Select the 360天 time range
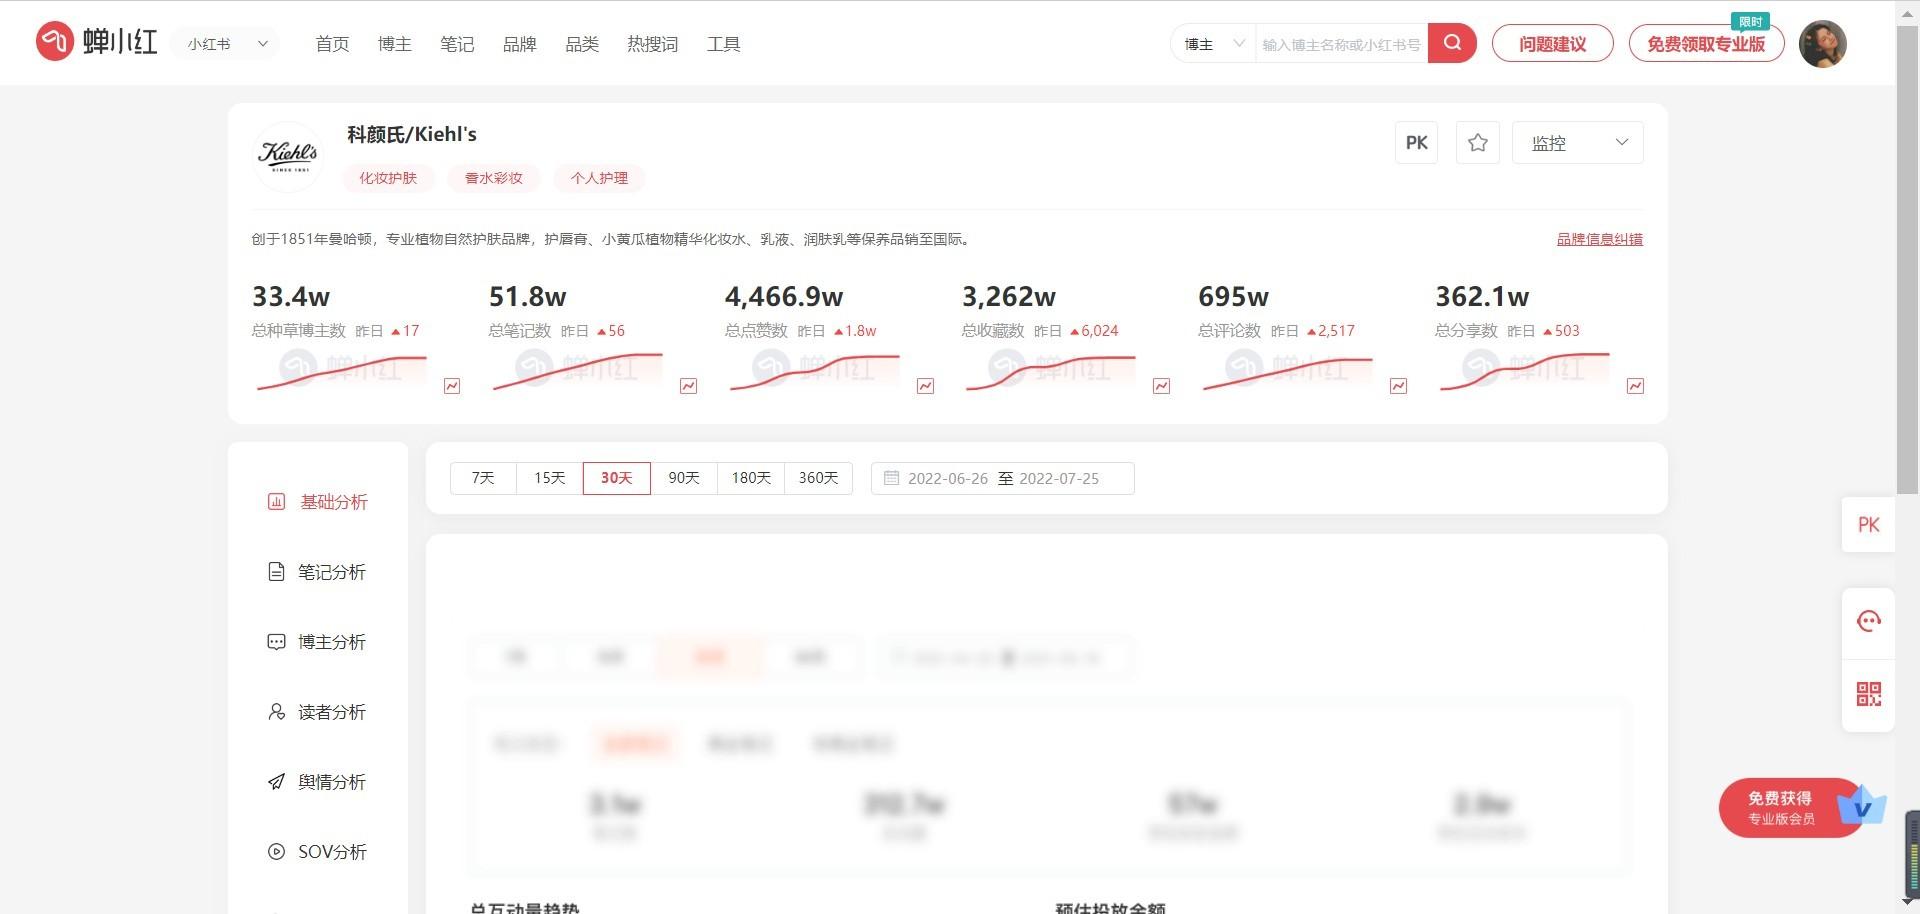Image resolution: width=1920 pixels, height=914 pixels. pos(818,478)
